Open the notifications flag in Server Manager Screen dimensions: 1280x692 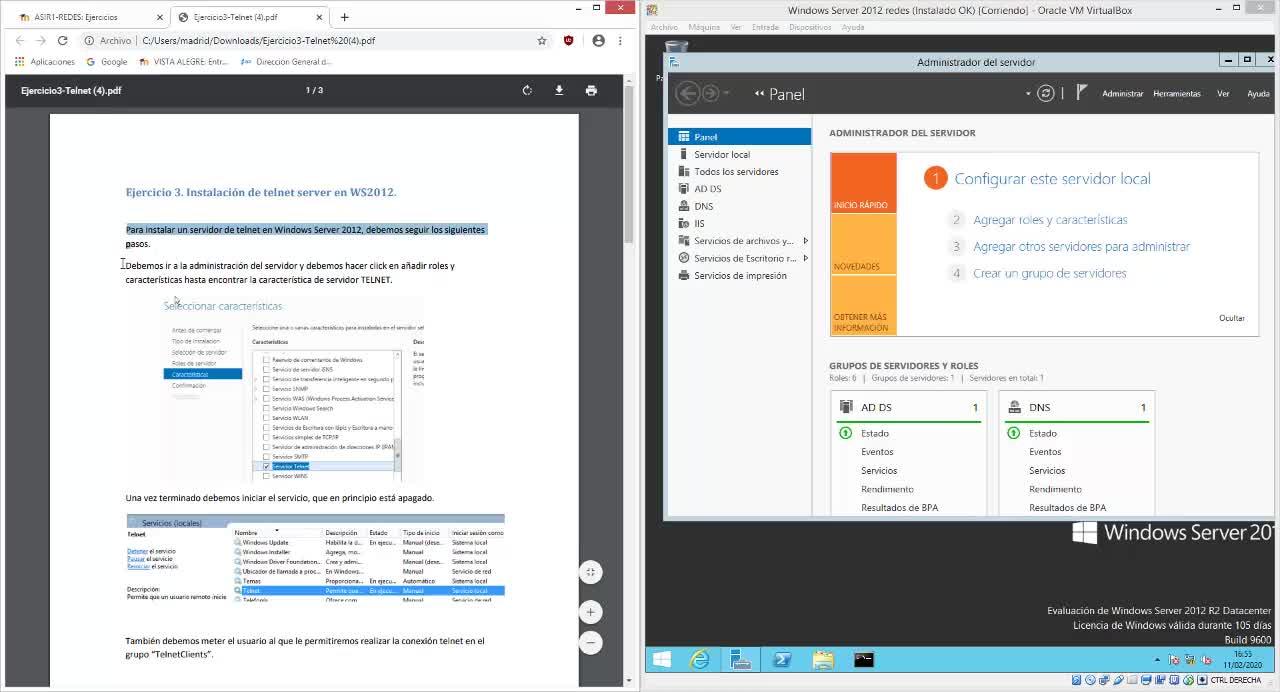coord(1082,92)
